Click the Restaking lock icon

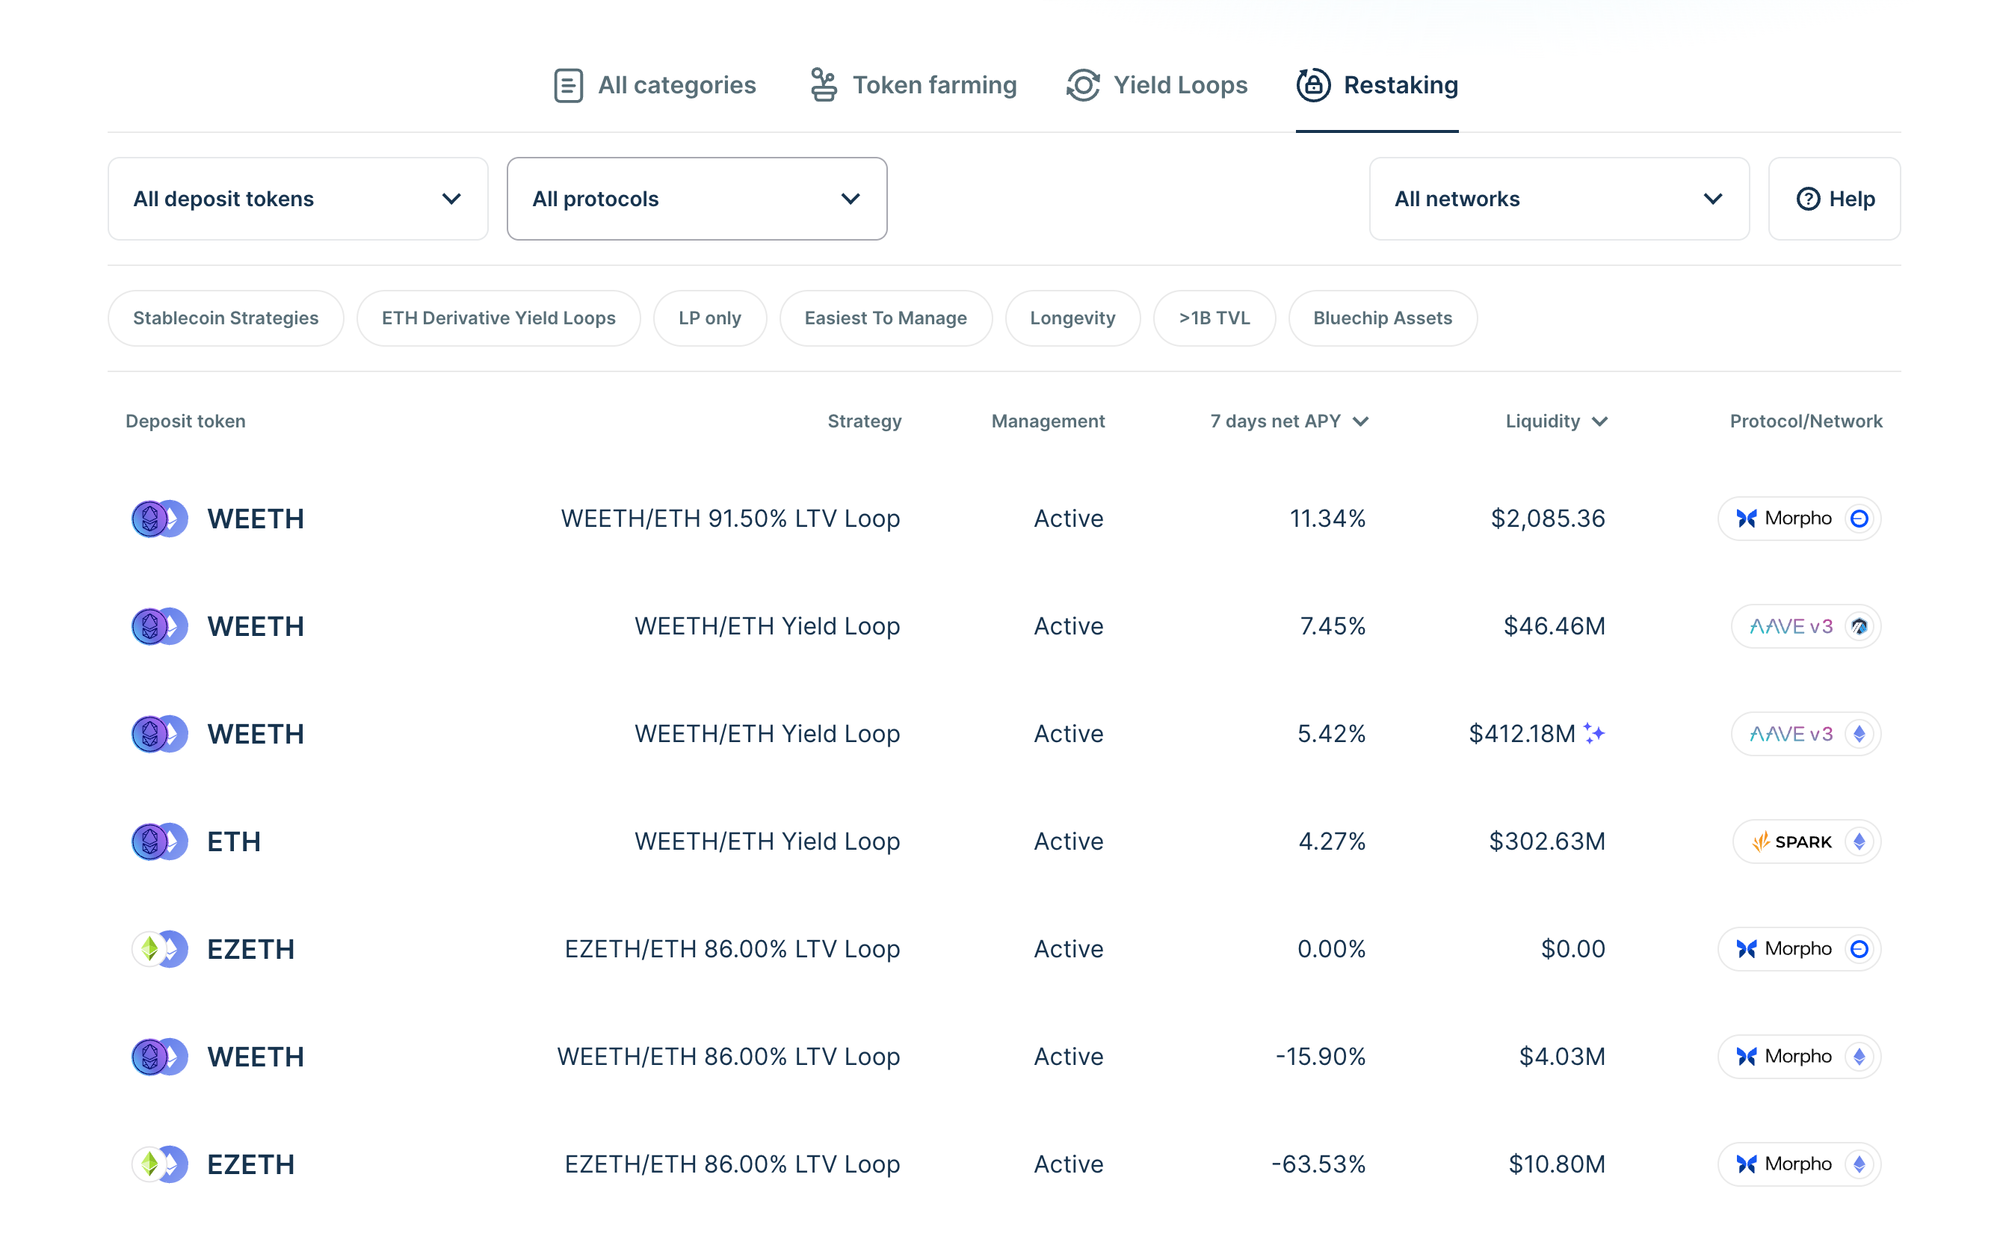point(1313,85)
